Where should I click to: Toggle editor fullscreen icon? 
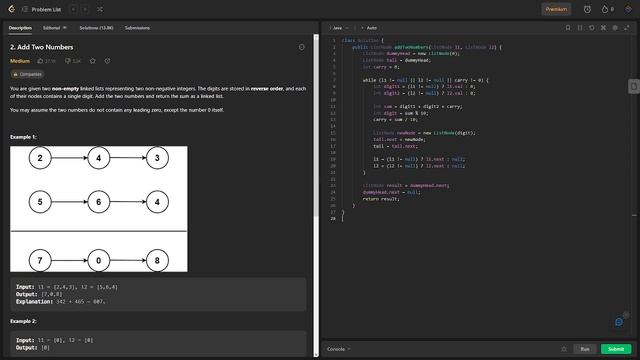pyautogui.click(x=627, y=28)
